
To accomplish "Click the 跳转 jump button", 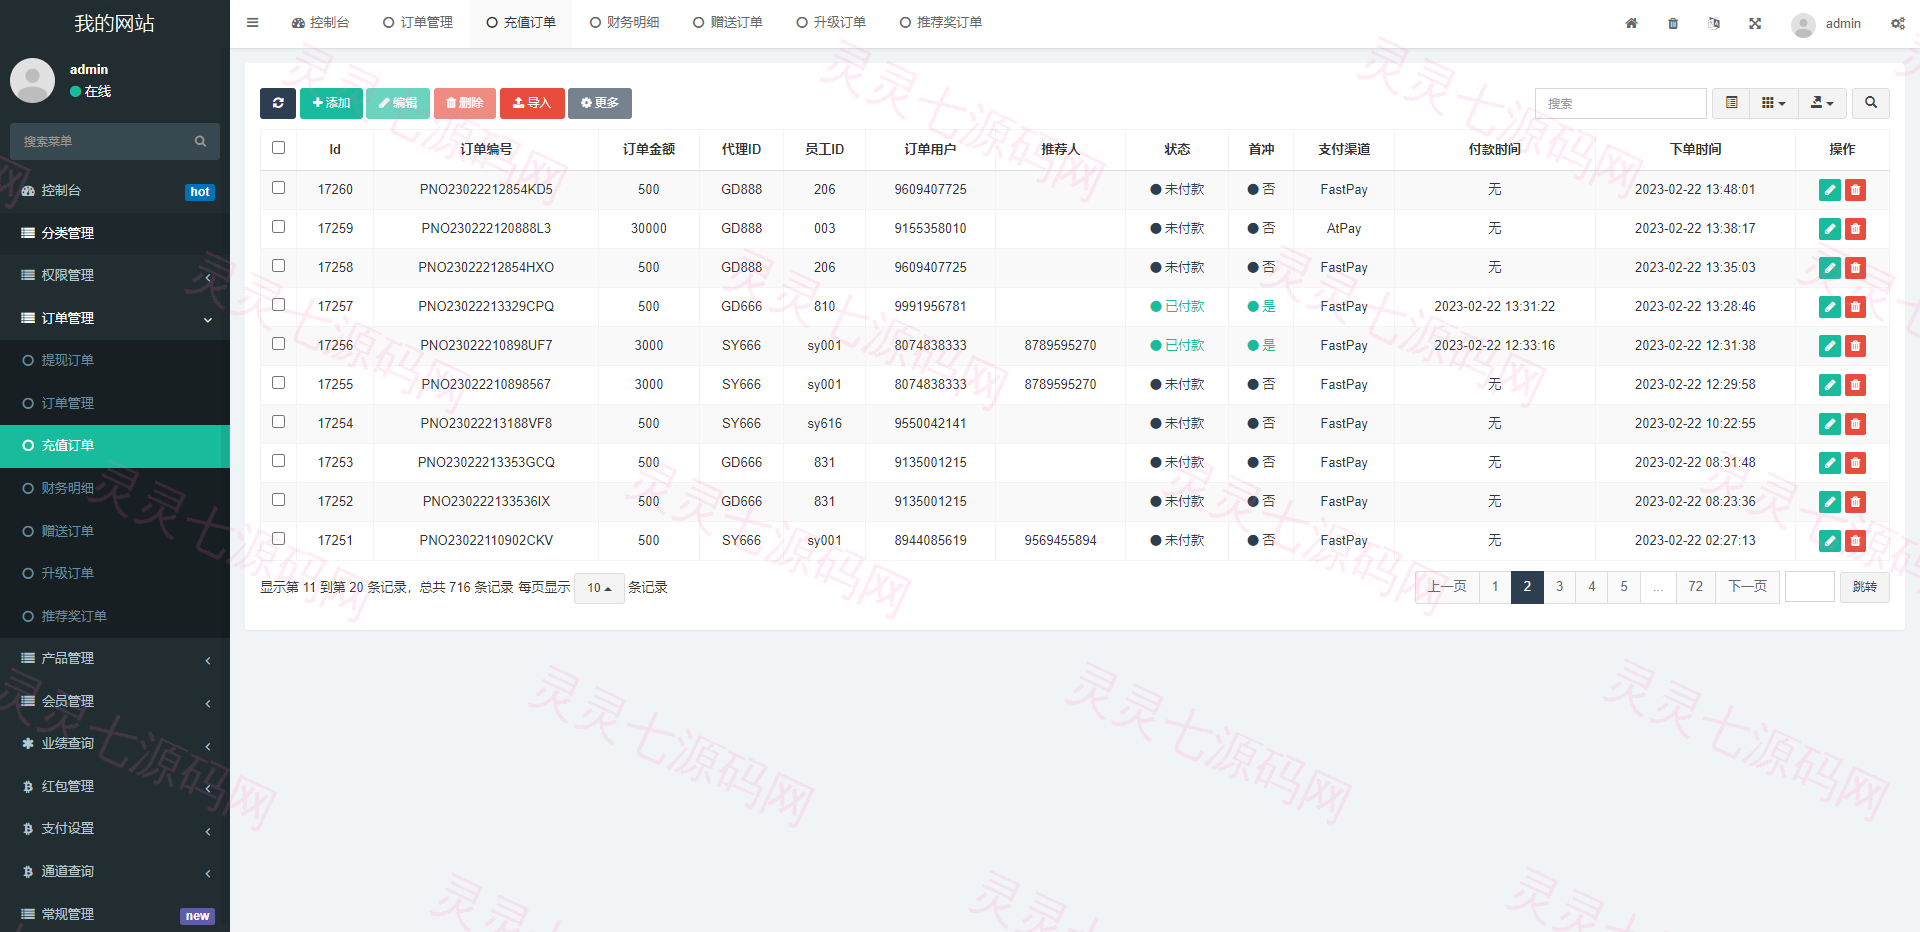I will (1864, 587).
